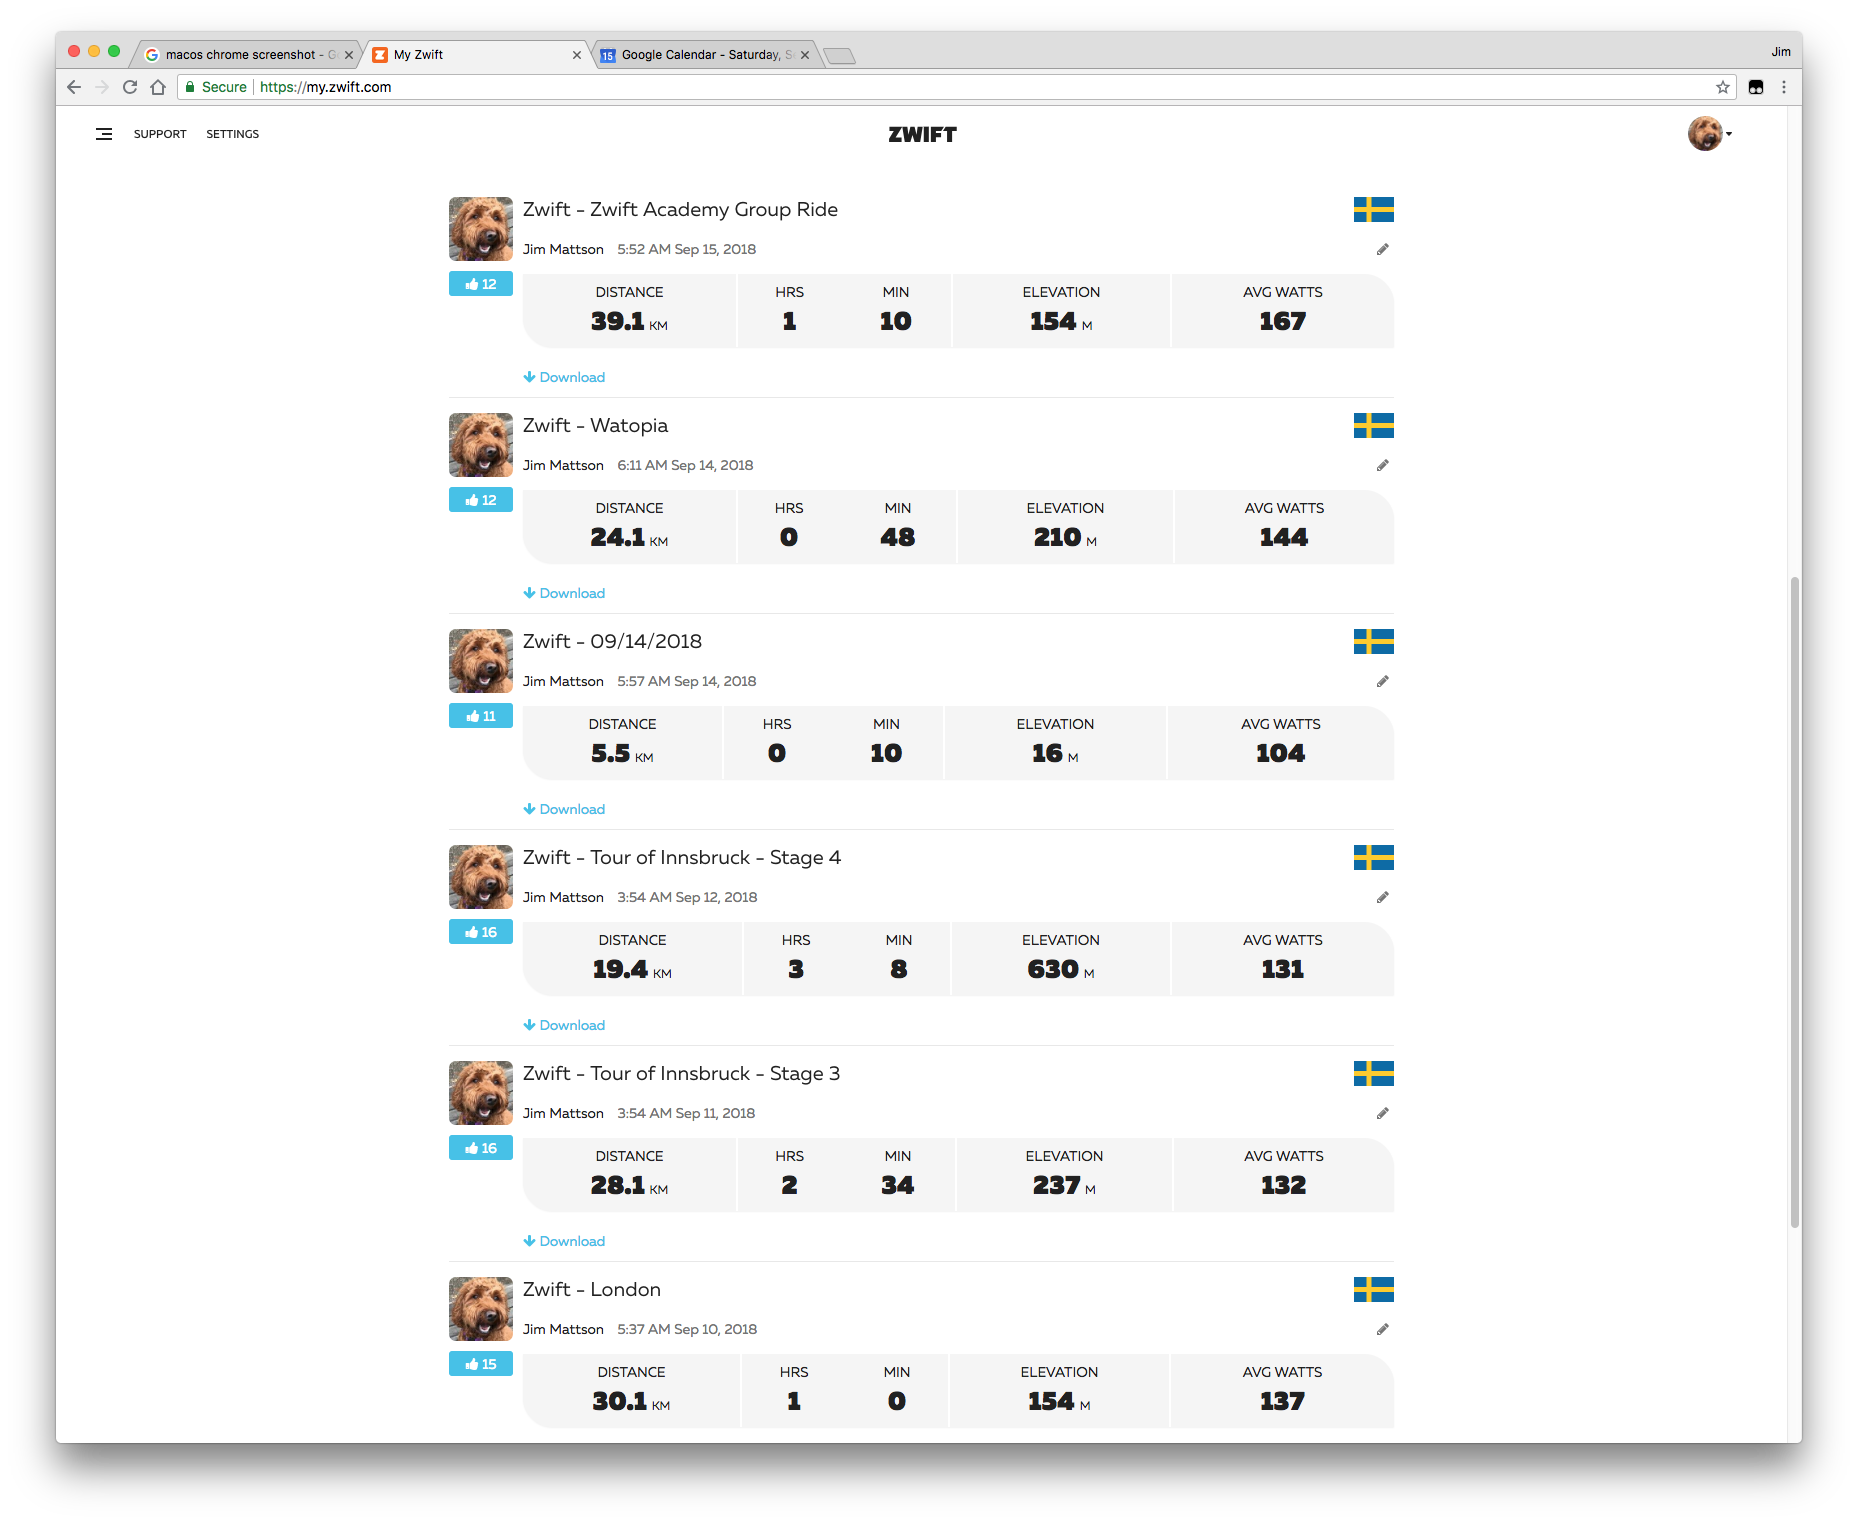The image size is (1858, 1523).
Task: Open the hamburger menu icon
Action: pos(104,134)
